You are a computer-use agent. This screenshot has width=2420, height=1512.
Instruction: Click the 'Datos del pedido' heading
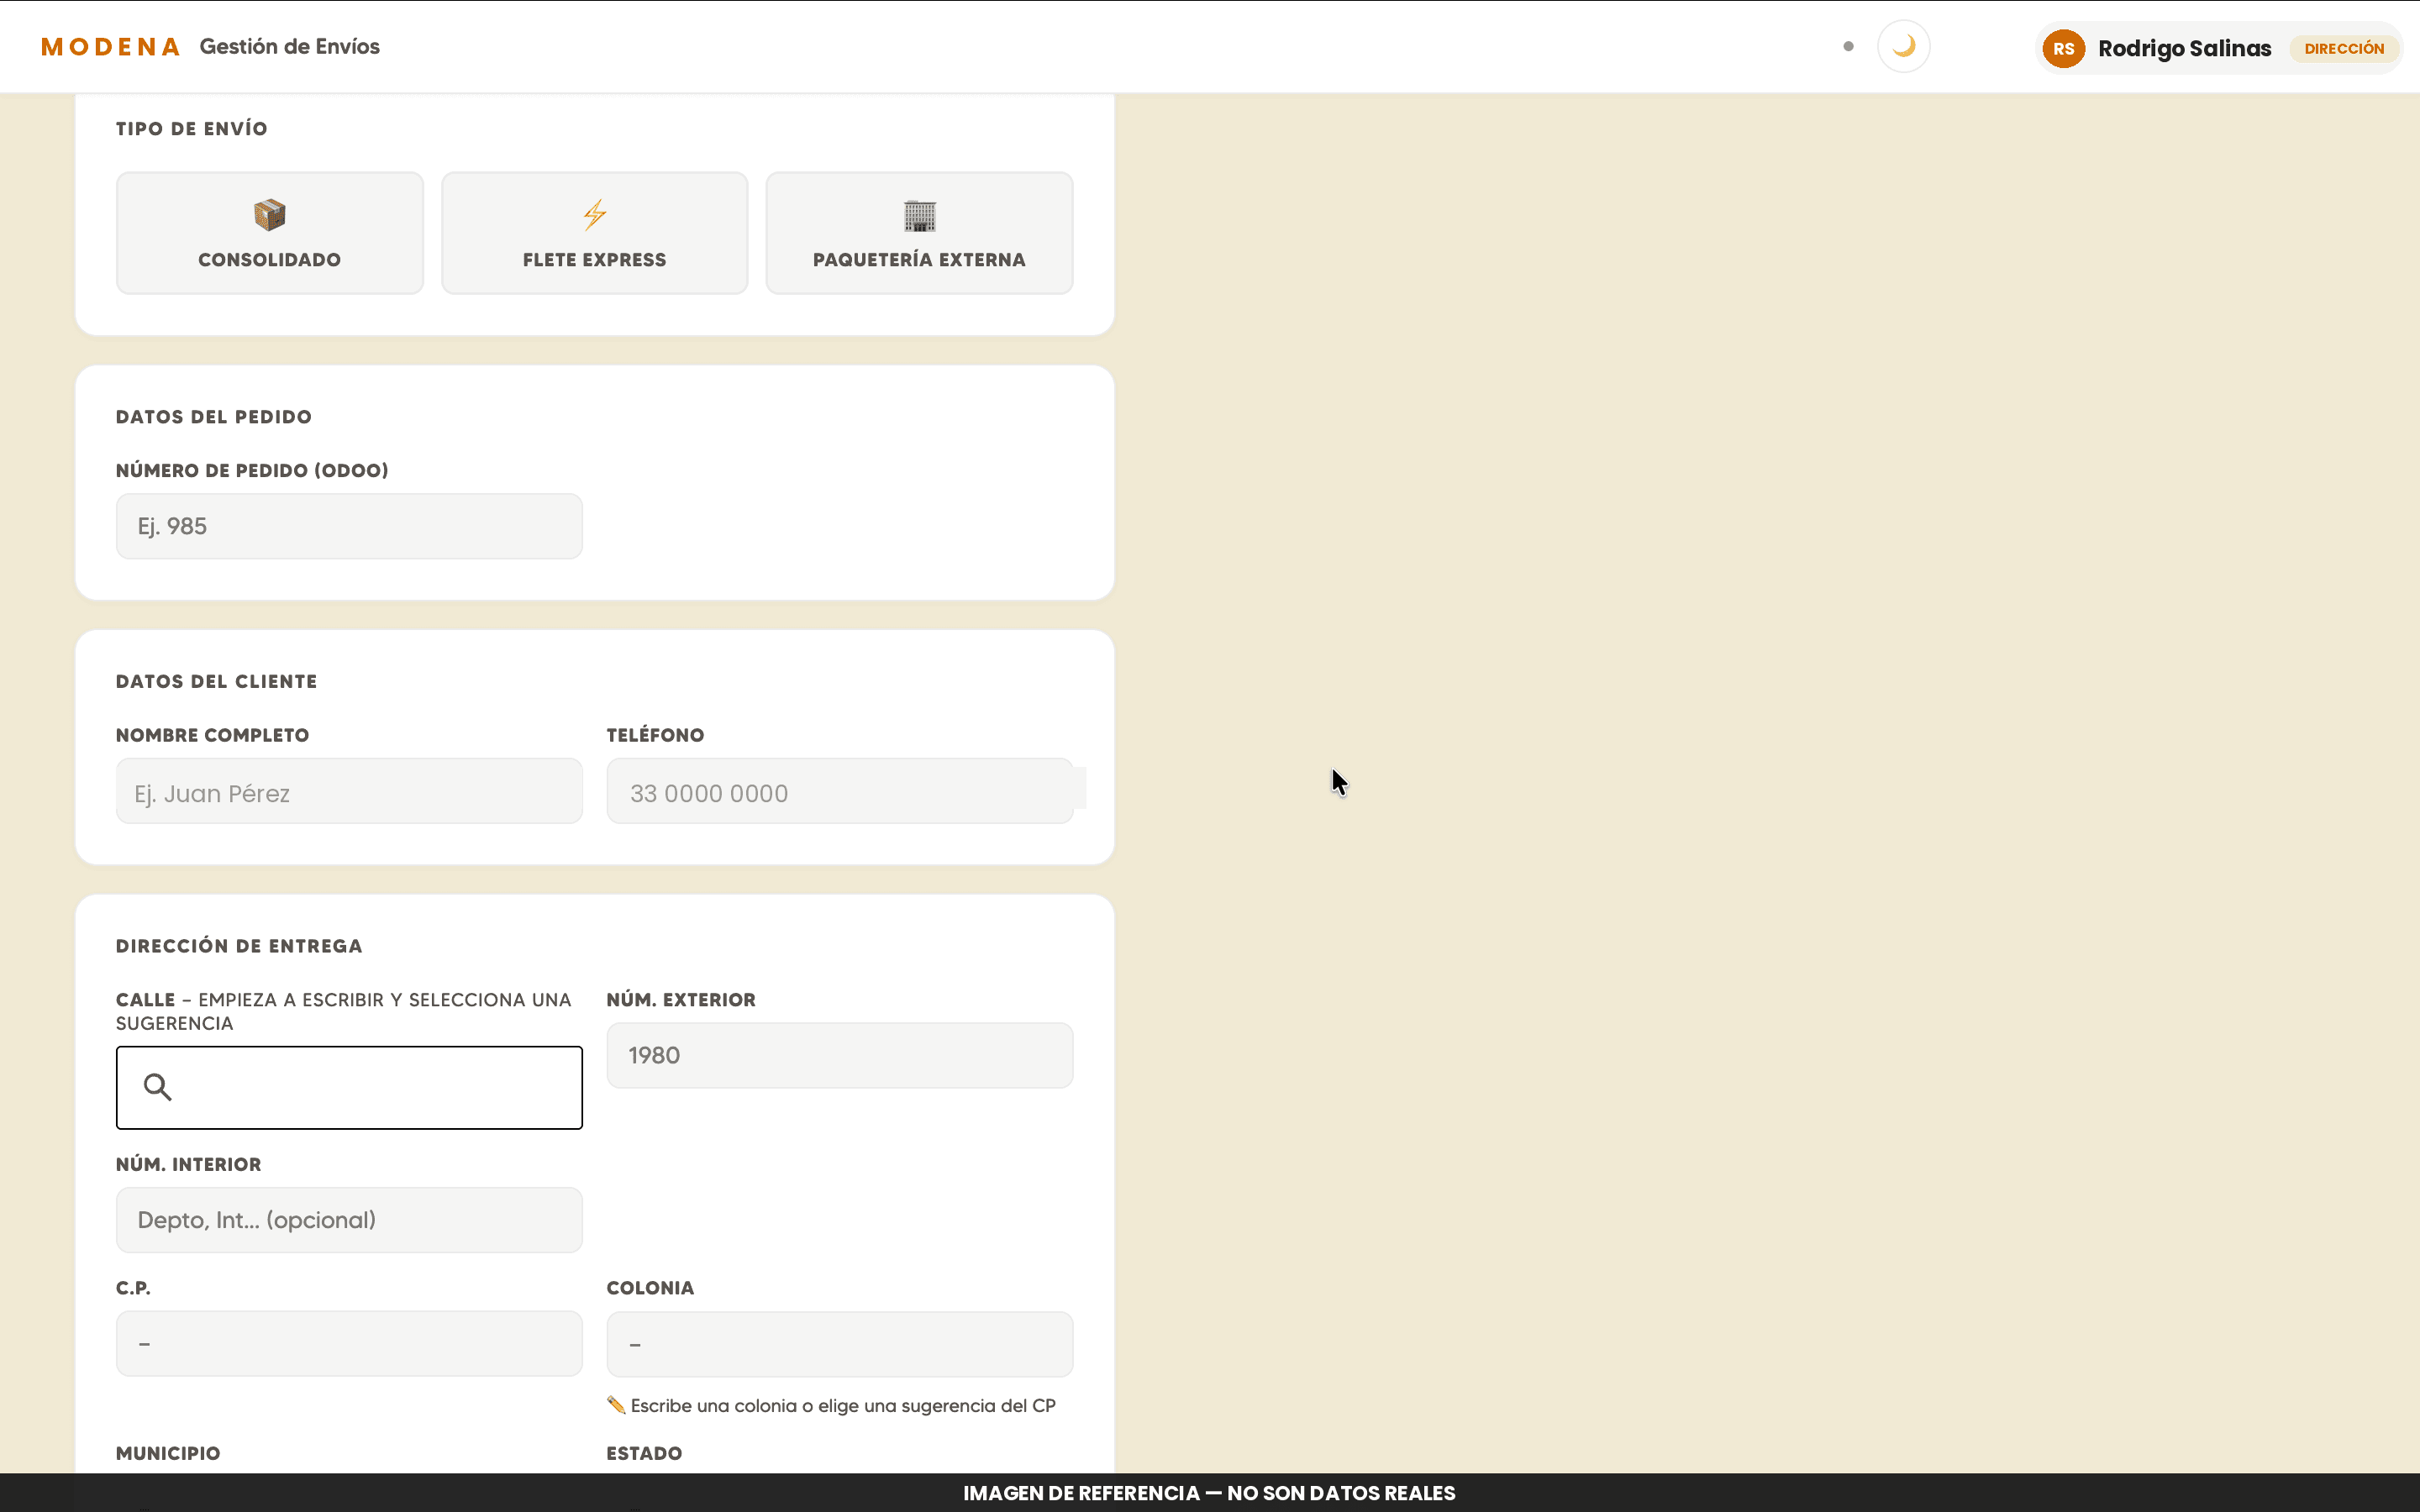pyautogui.click(x=214, y=417)
